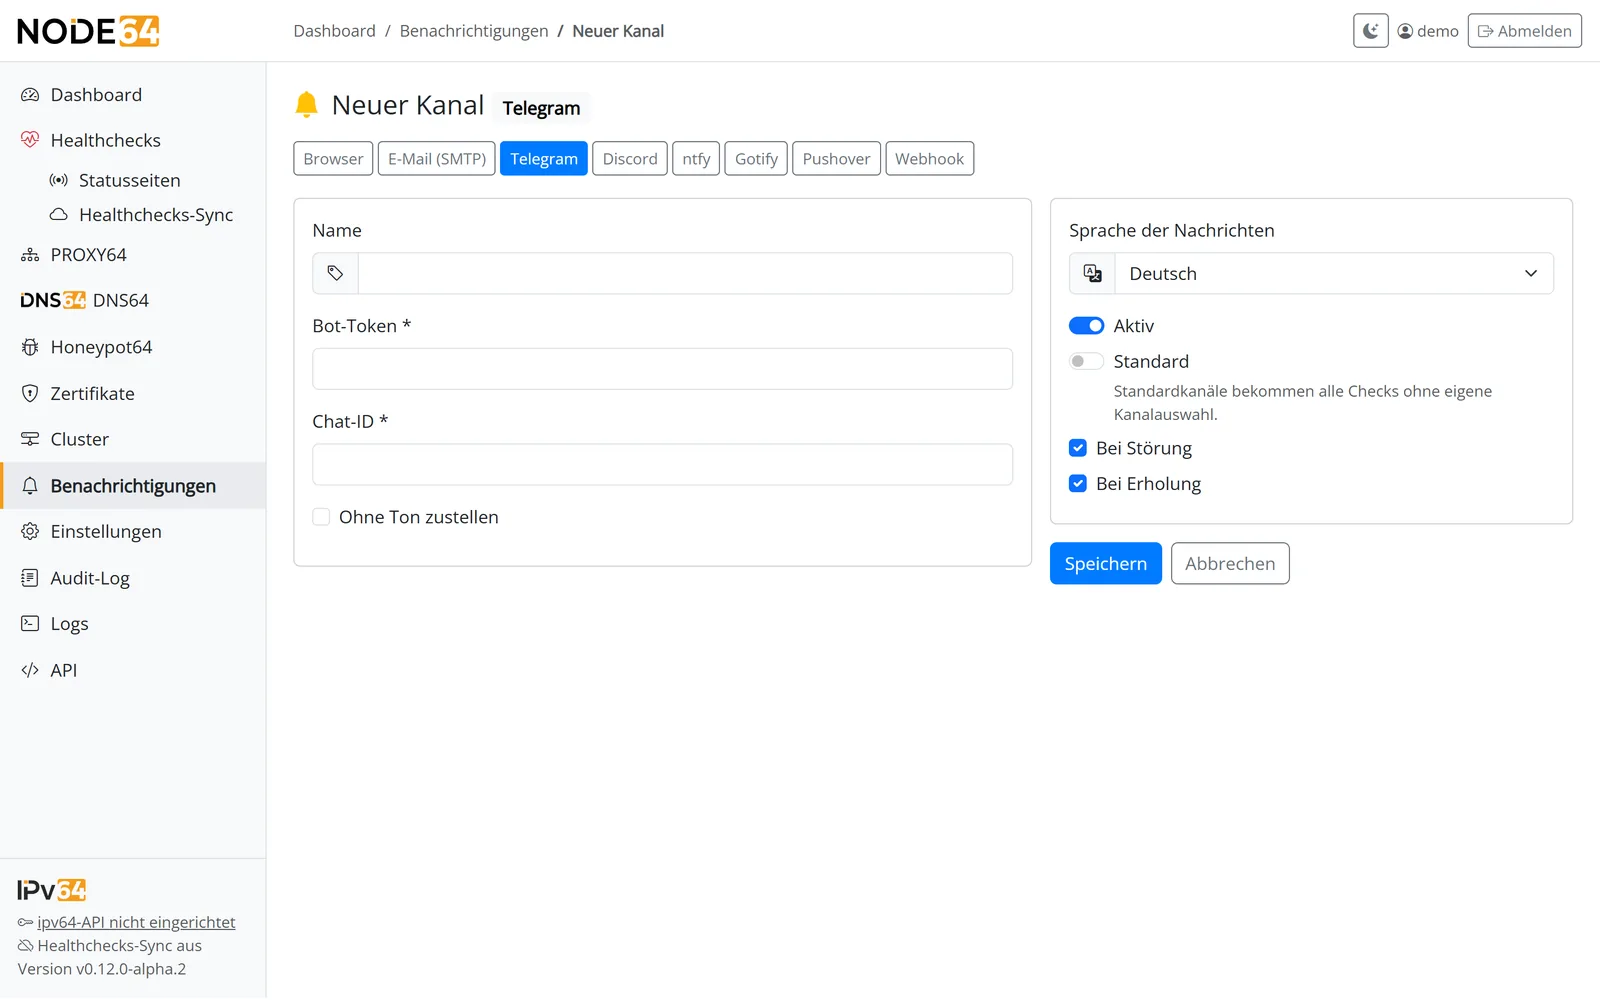Viewport: 1600px width, 1000px height.
Task: Enable the Standard switch
Action: click(1086, 361)
